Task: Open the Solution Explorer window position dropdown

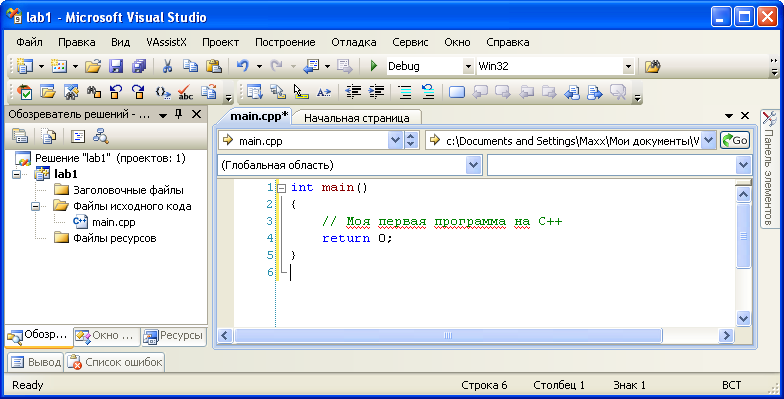Action: pyautogui.click(x=162, y=115)
